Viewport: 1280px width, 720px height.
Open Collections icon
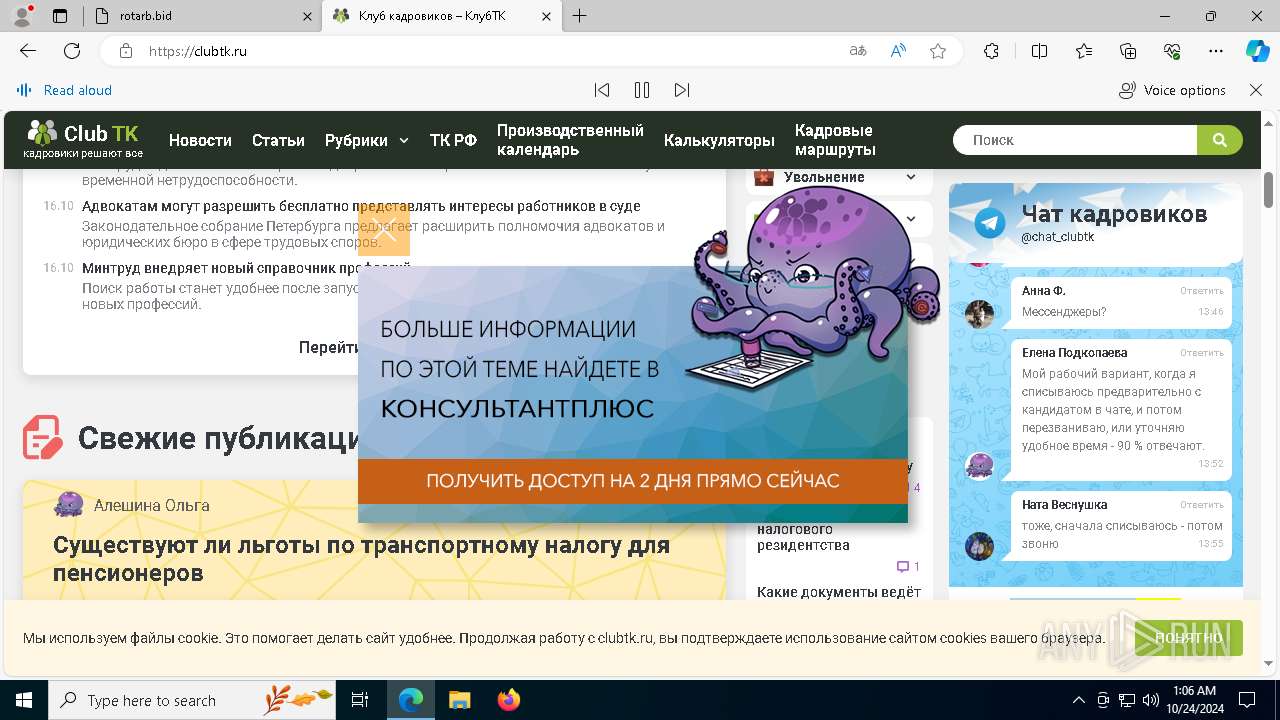point(1128,51)
